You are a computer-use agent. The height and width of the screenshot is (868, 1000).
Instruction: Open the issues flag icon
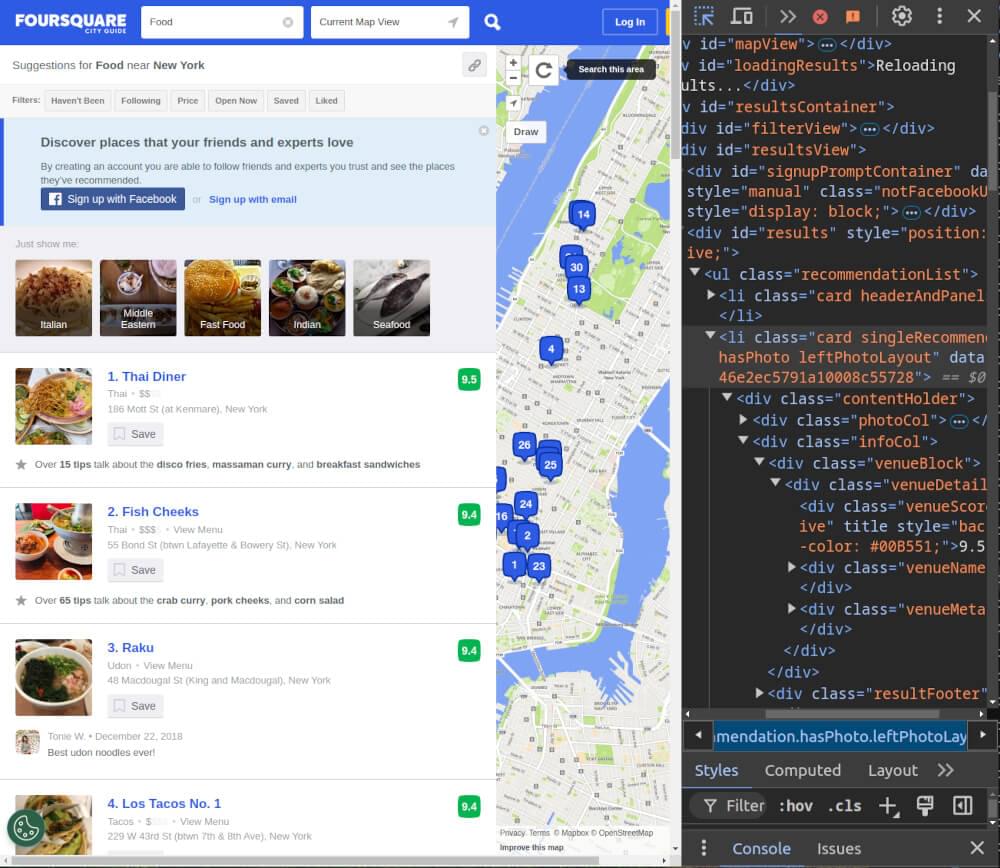pyautogui.click(x=853, y=16)
